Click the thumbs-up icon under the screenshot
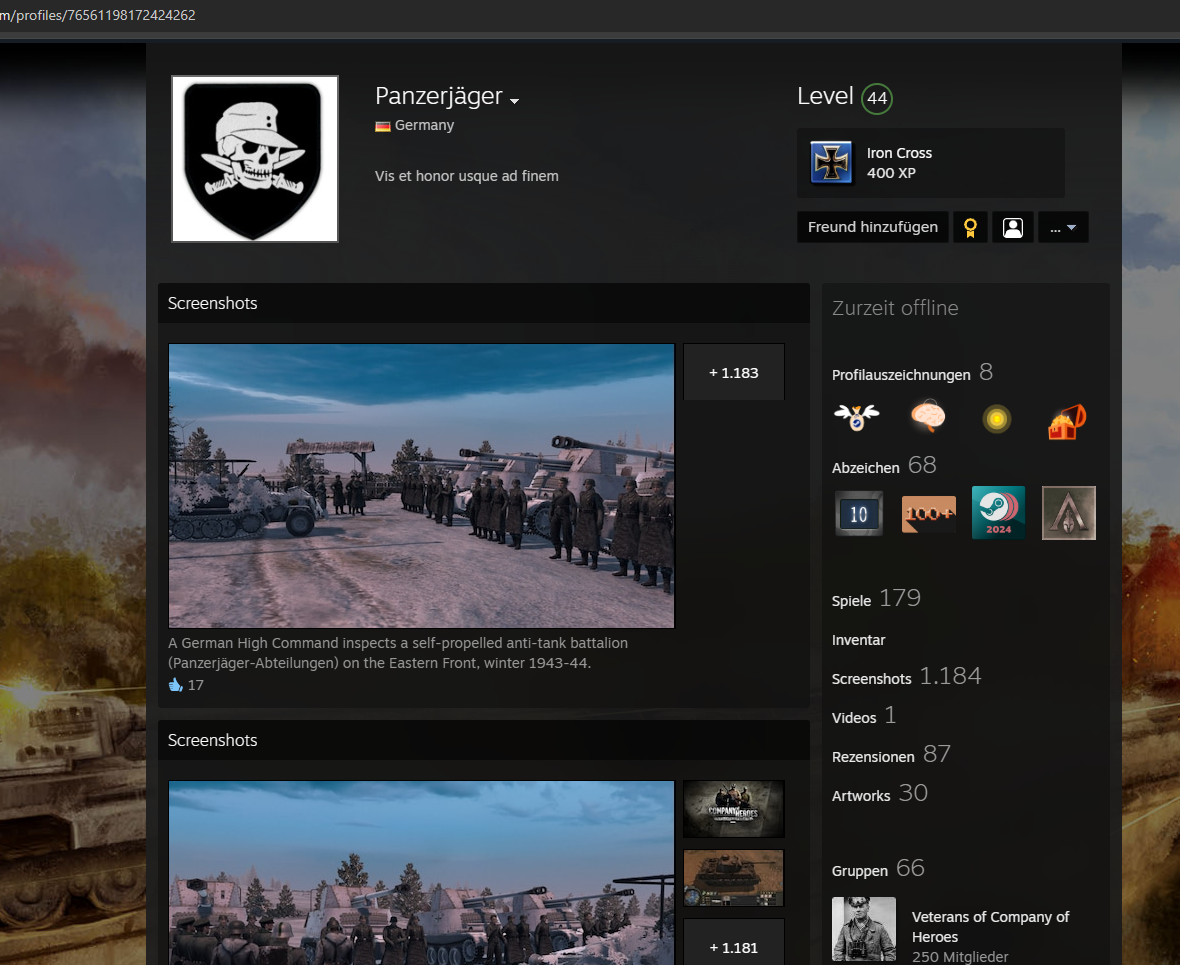Image resolution: width=1180 pixels, height=965 pixels. [177, 685]
